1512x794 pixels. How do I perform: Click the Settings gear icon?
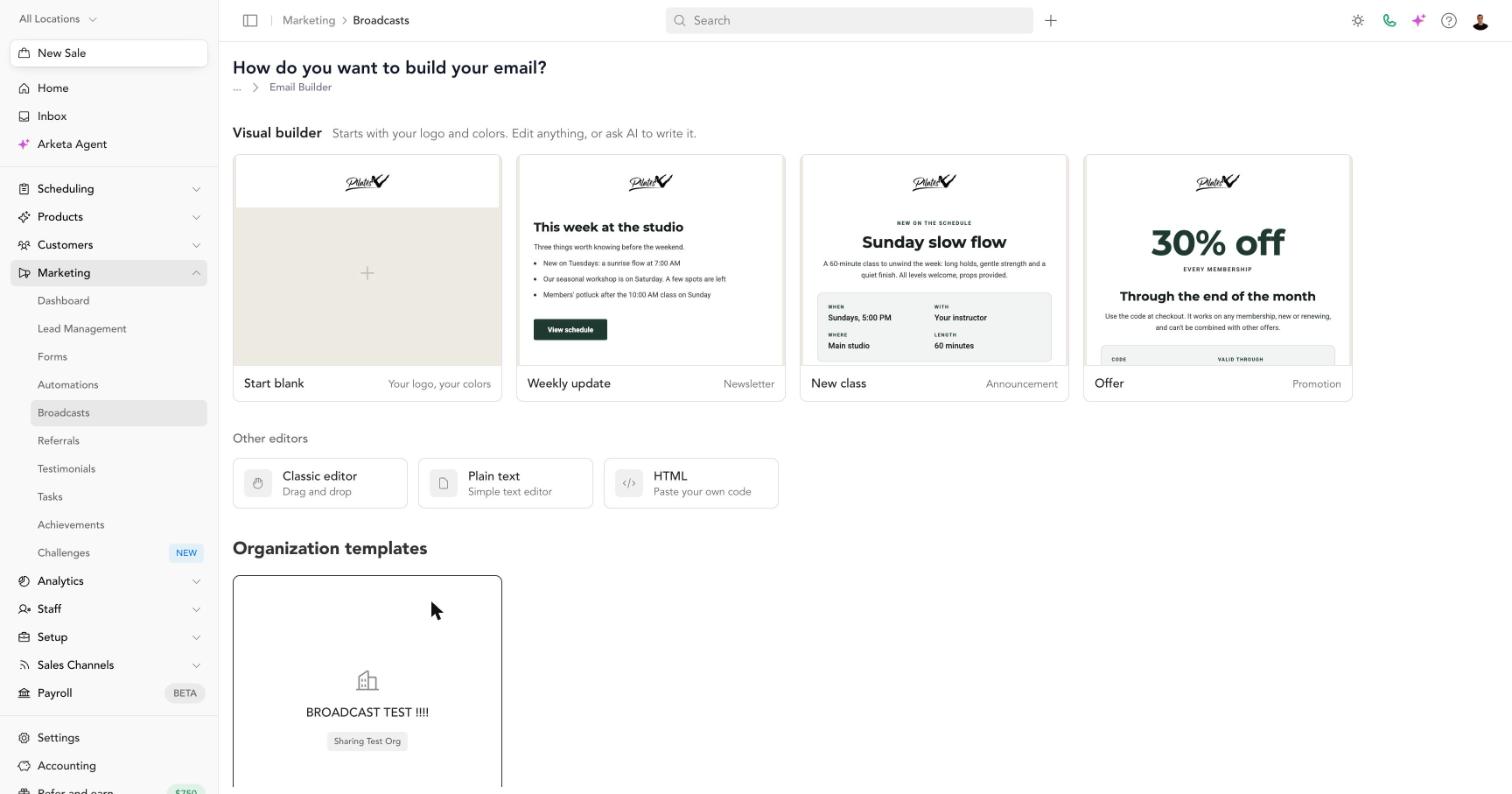(x=24, y=738)
